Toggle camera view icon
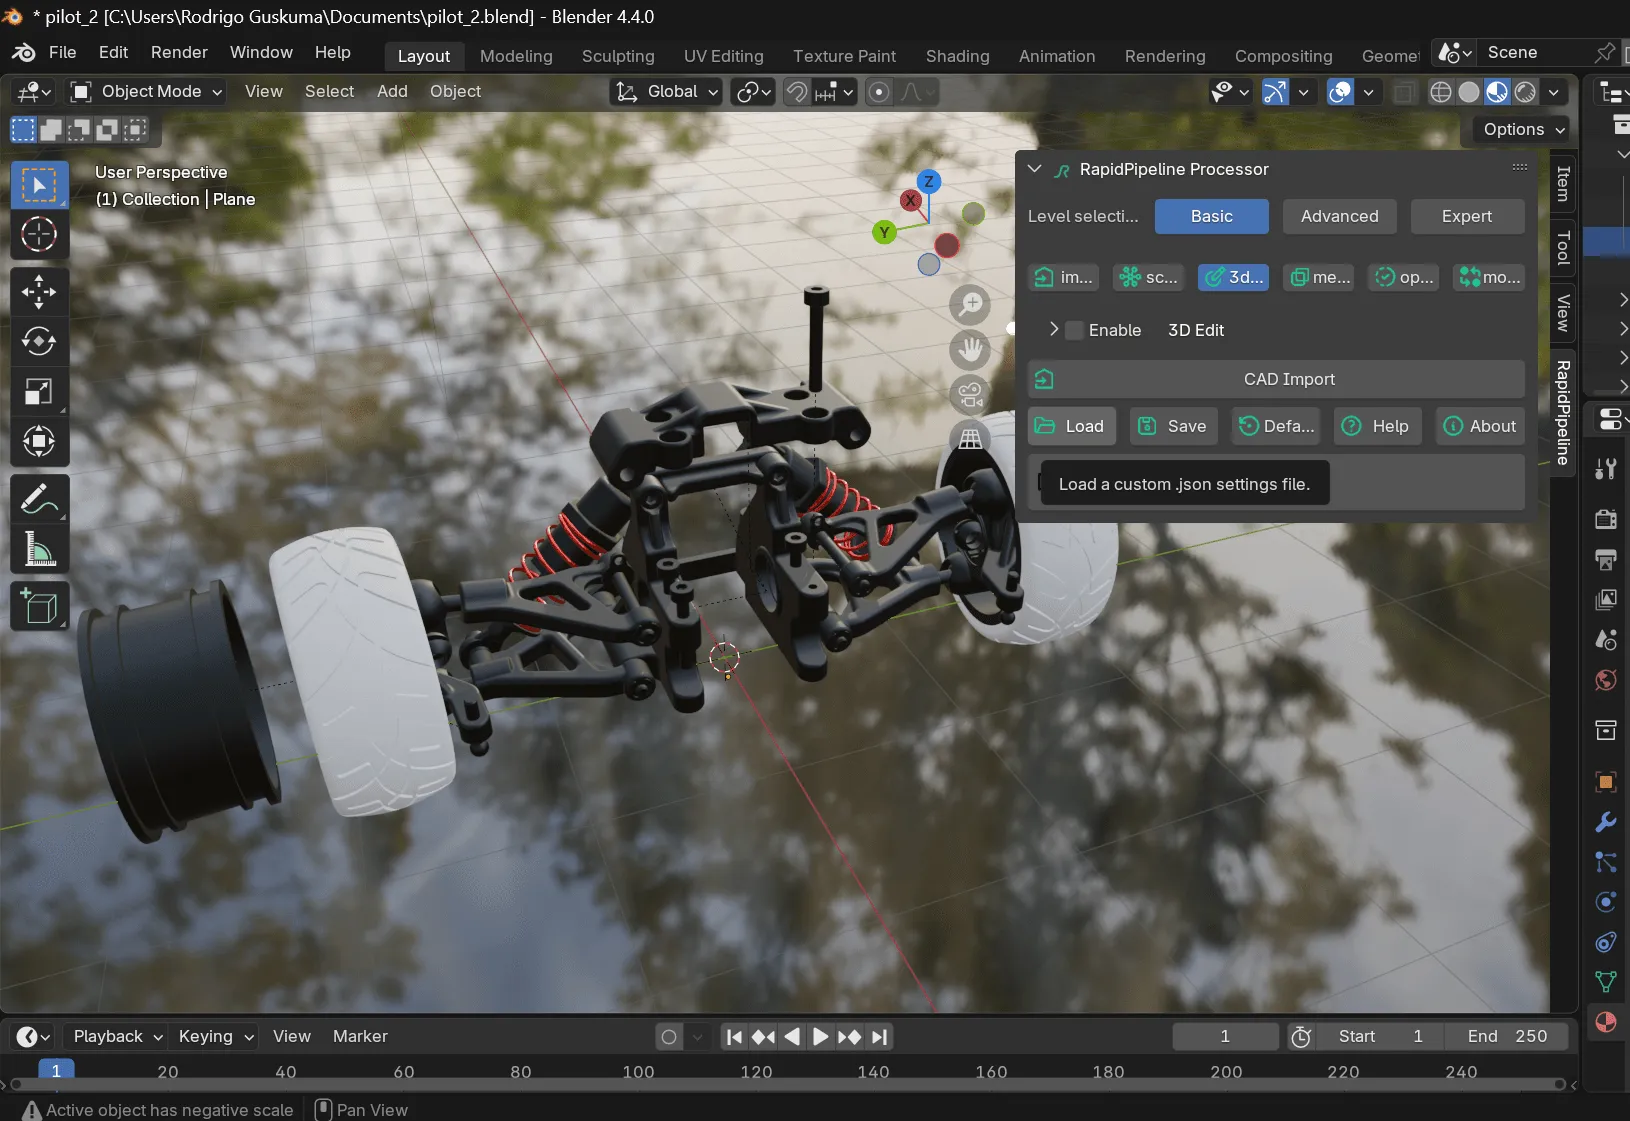Screen dimensions: 1630x1121 (x=970, y=394)
